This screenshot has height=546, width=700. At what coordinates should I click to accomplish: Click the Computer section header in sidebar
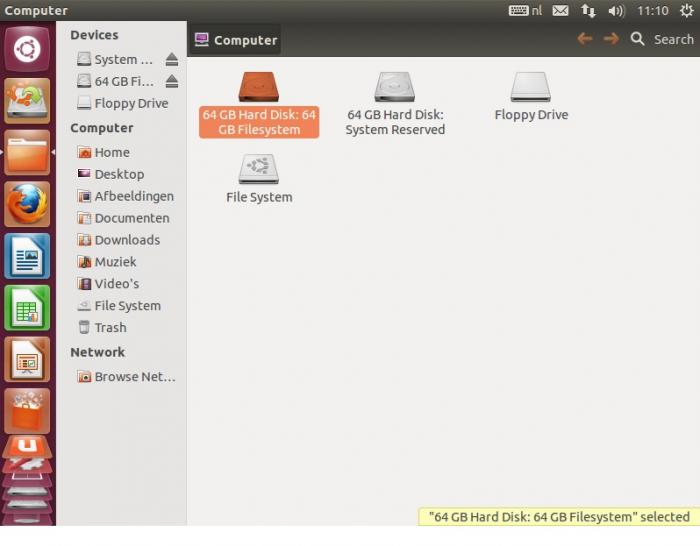102,128
